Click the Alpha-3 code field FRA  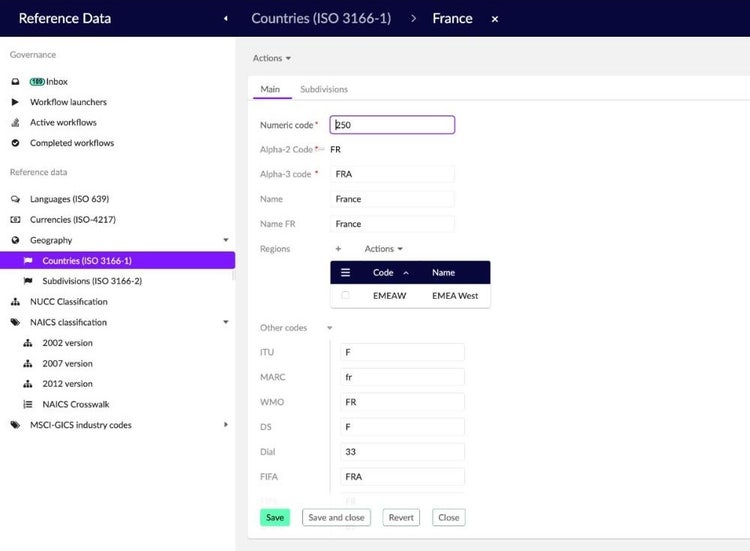point(392,174)
